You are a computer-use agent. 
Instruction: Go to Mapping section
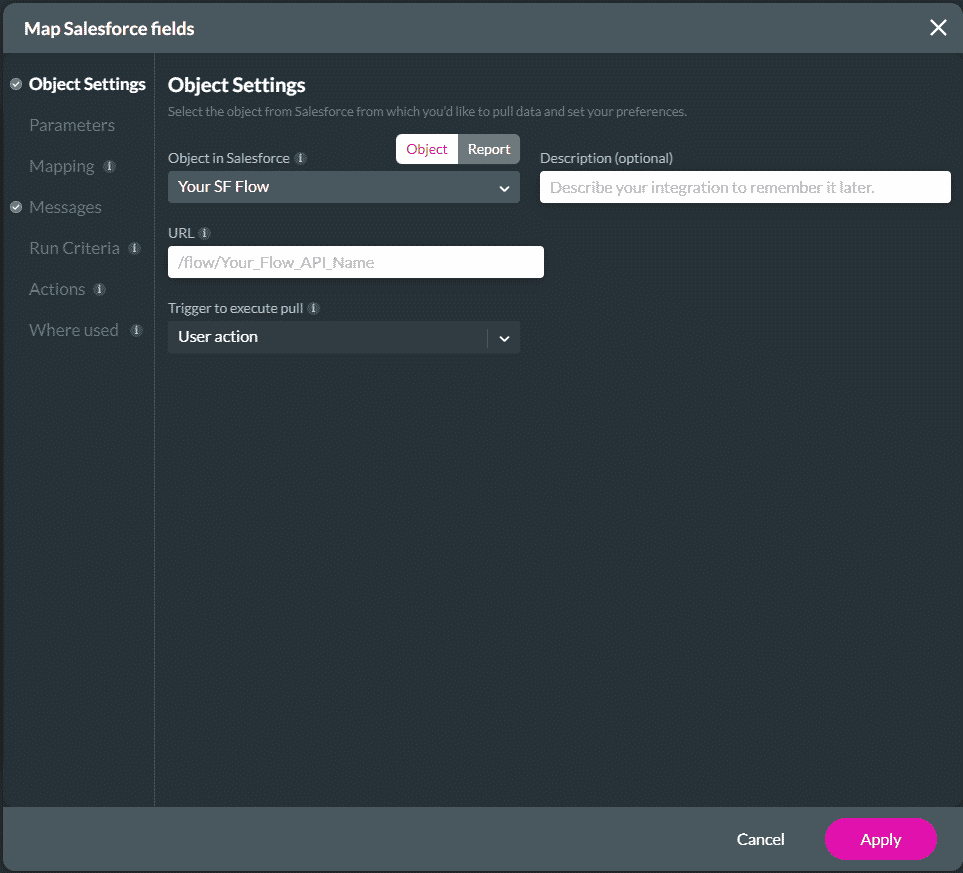(61, 166)
